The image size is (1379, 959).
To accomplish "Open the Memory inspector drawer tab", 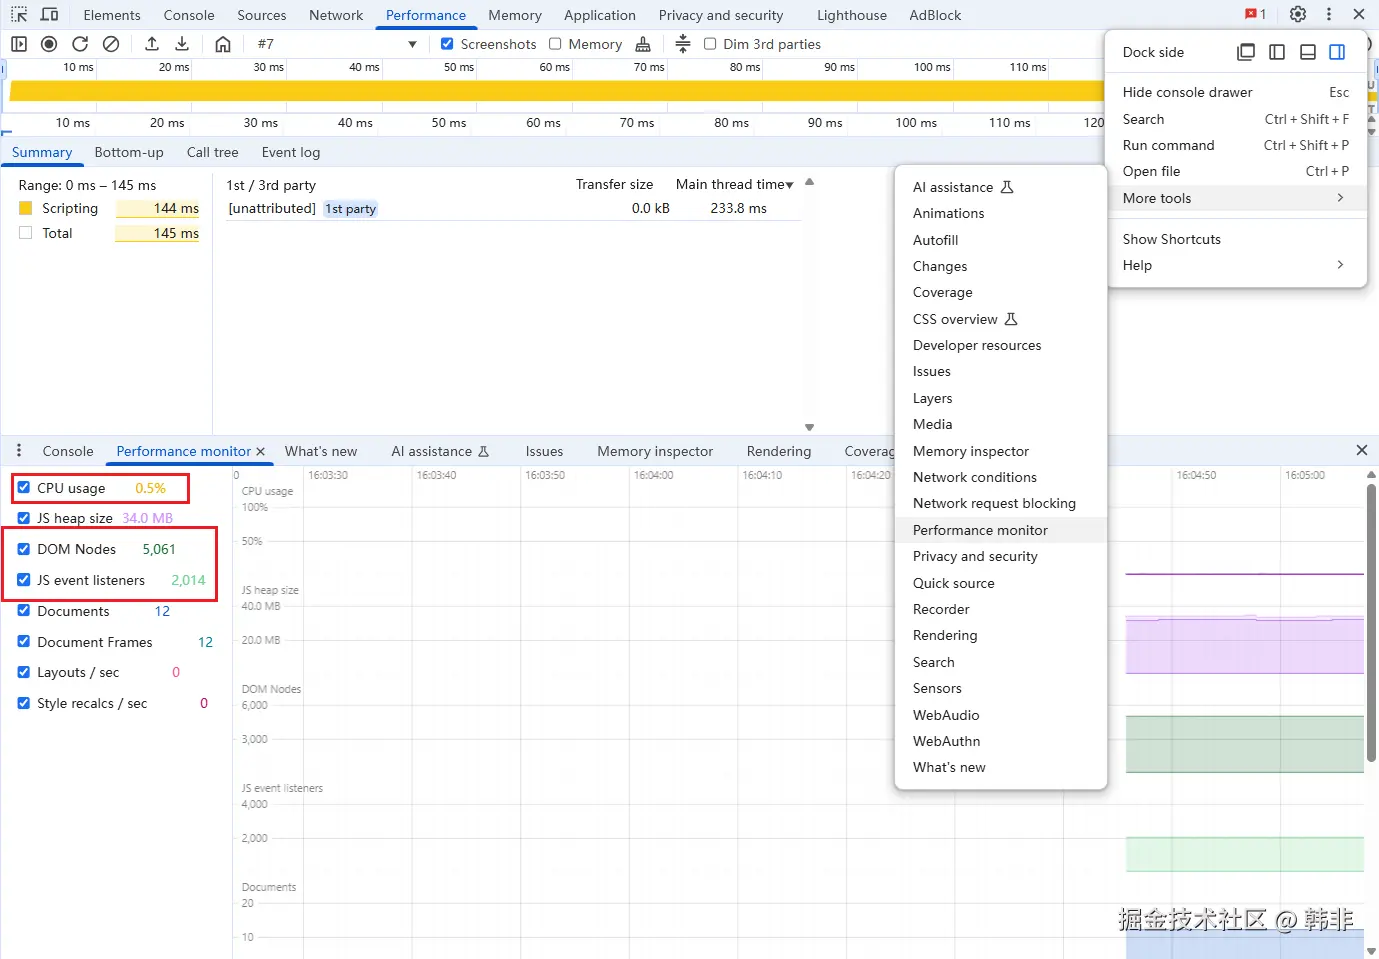I will [655, 451].
